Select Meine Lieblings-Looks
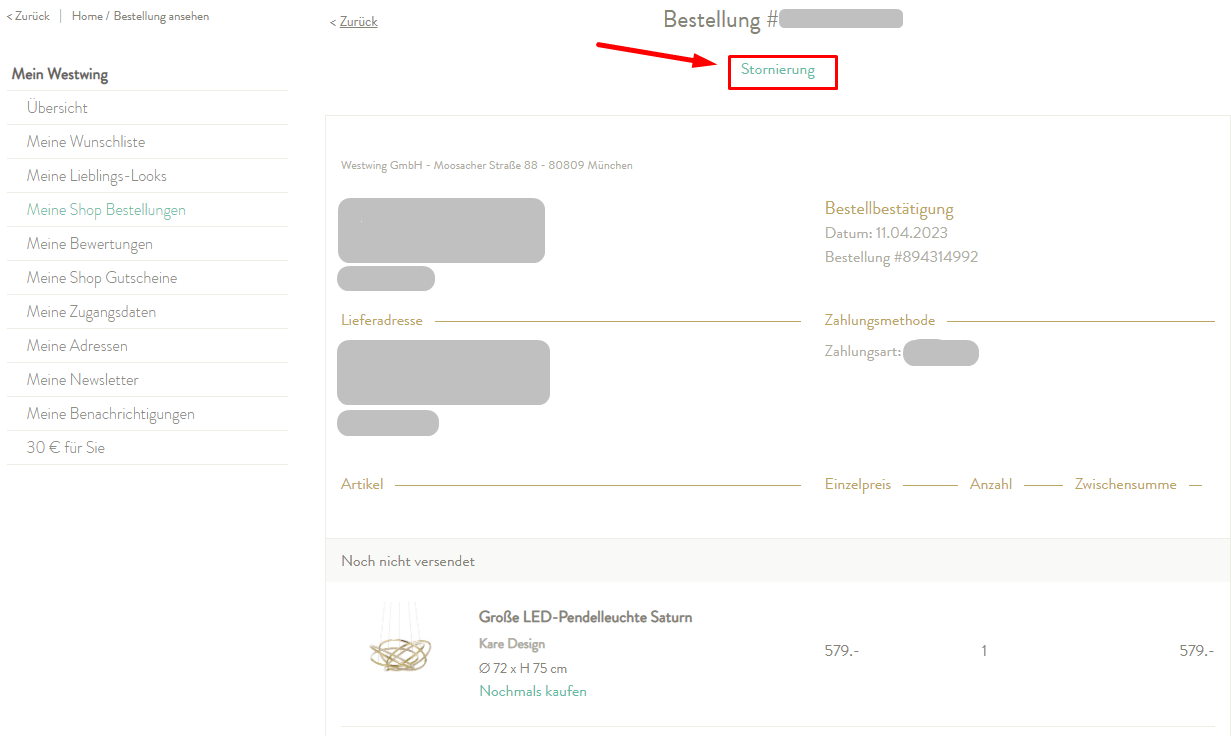Viewport: 1231px width, 736px height. (x=97, y=176)
